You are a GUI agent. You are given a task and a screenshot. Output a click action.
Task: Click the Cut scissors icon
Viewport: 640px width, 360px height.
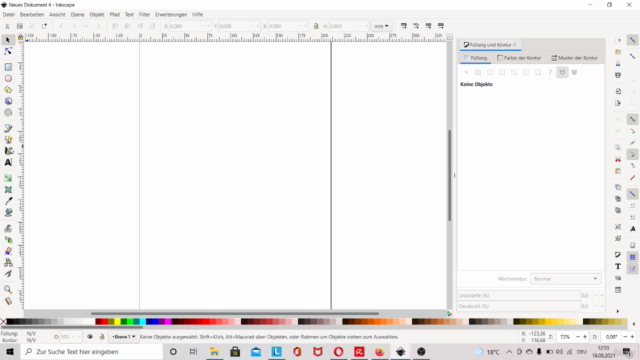618,159
